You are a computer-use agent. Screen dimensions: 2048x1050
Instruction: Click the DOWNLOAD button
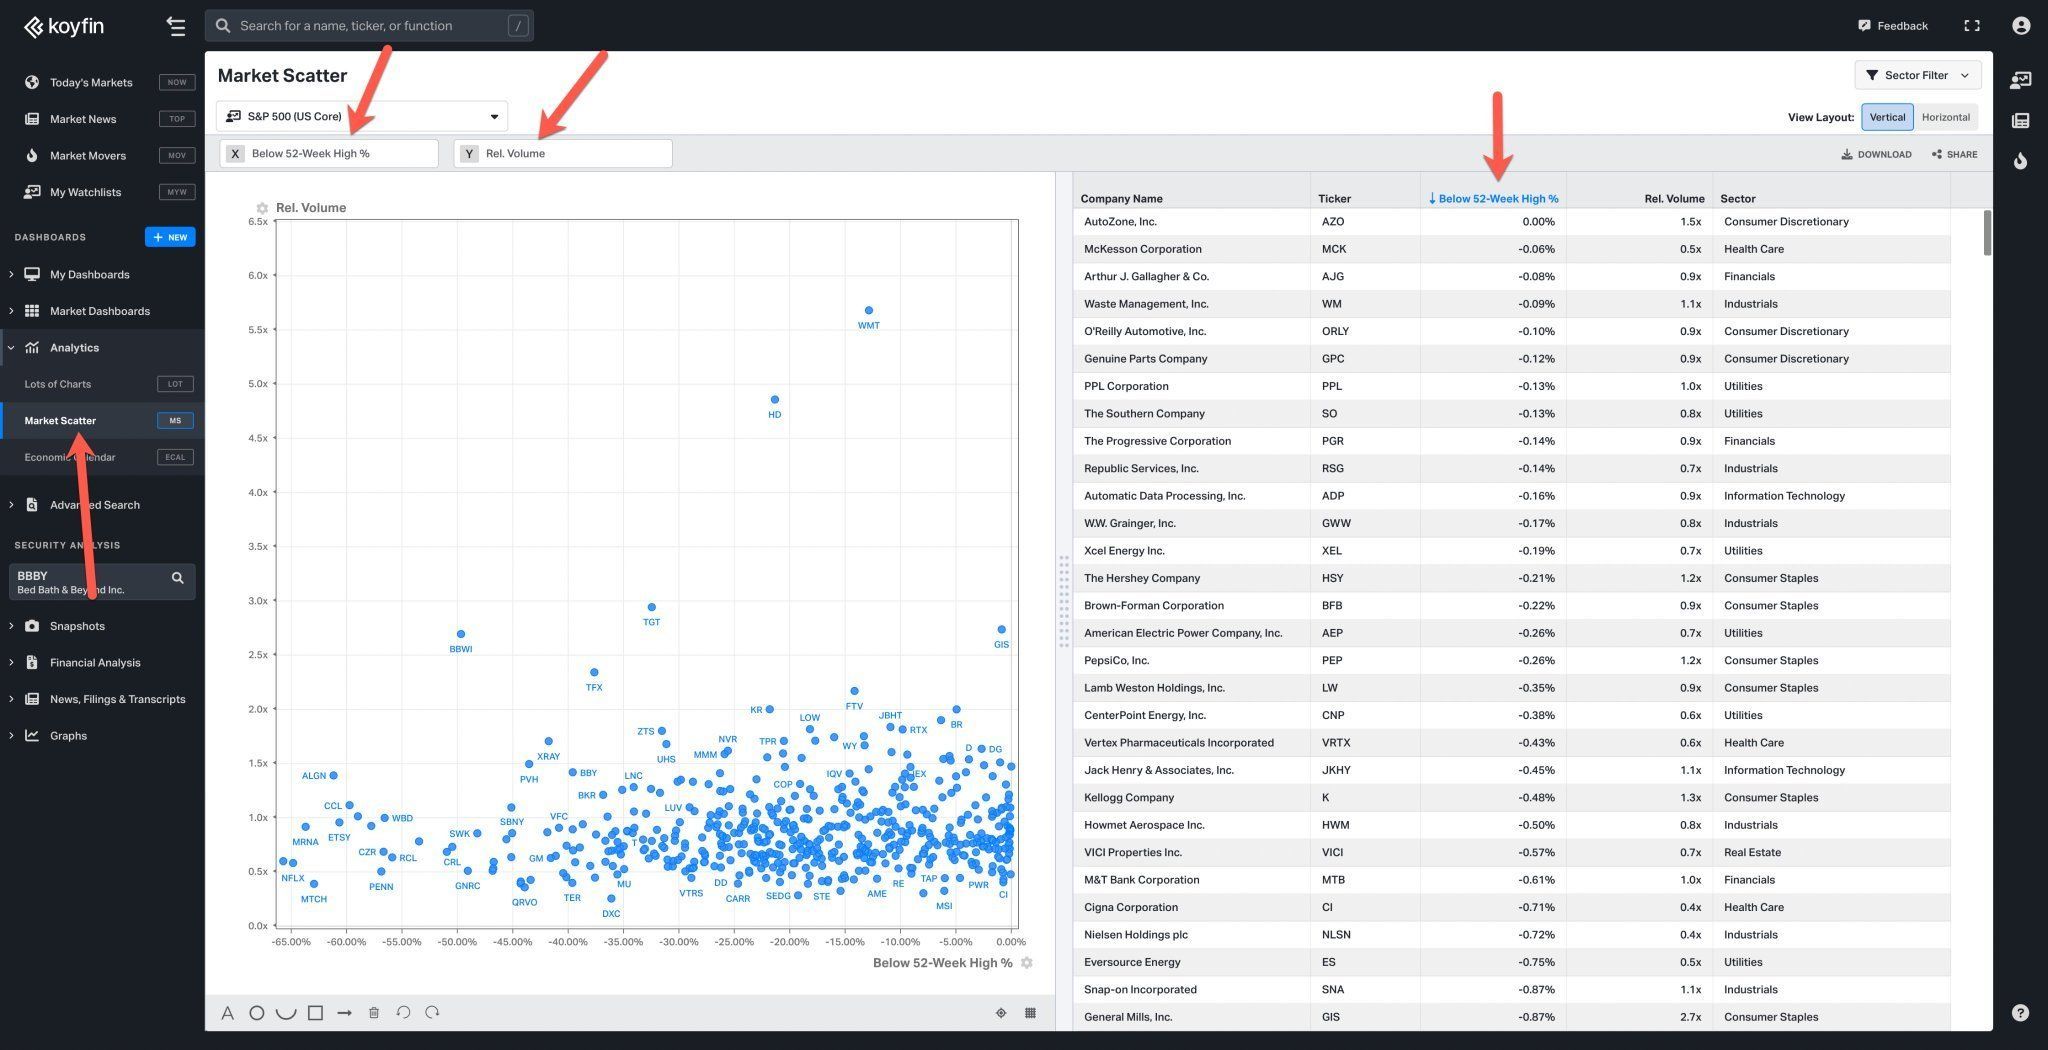(1876, 154)
